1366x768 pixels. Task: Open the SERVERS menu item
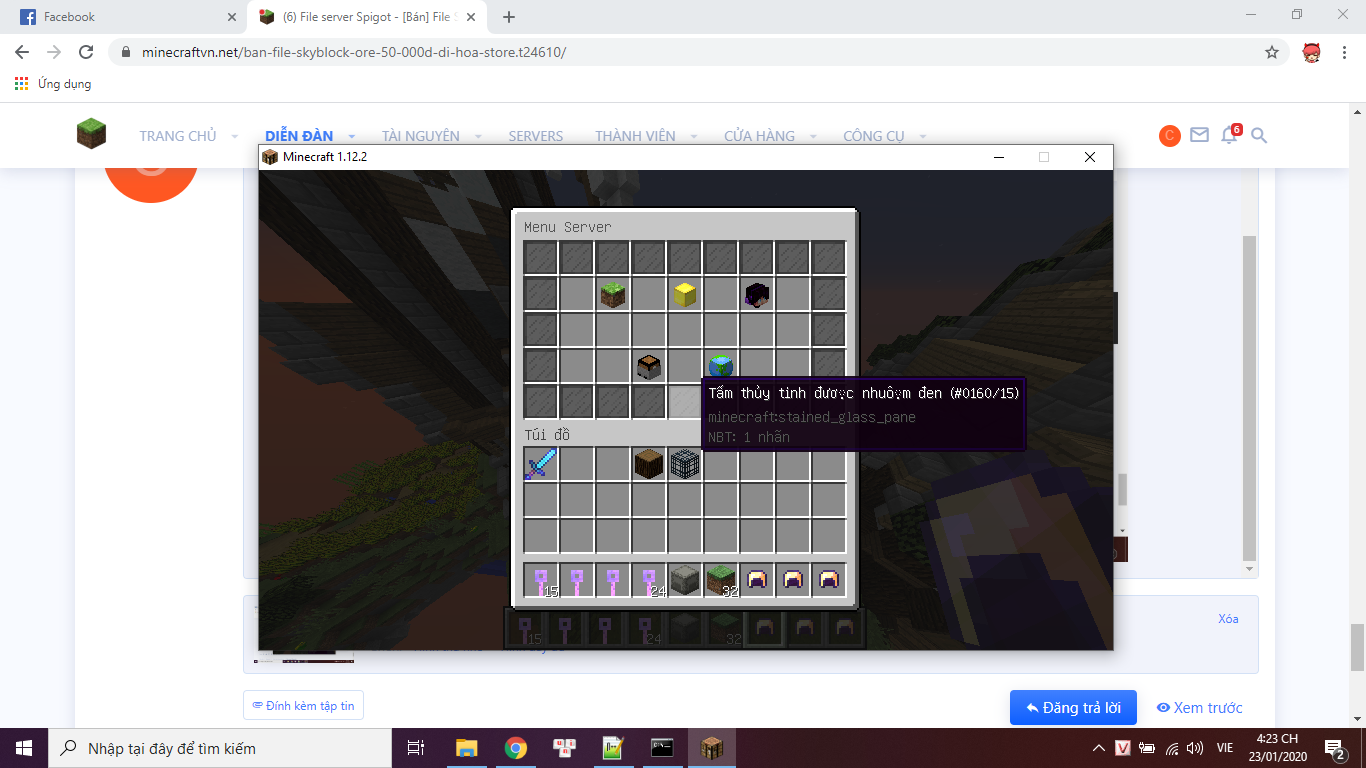click(536, 136)
